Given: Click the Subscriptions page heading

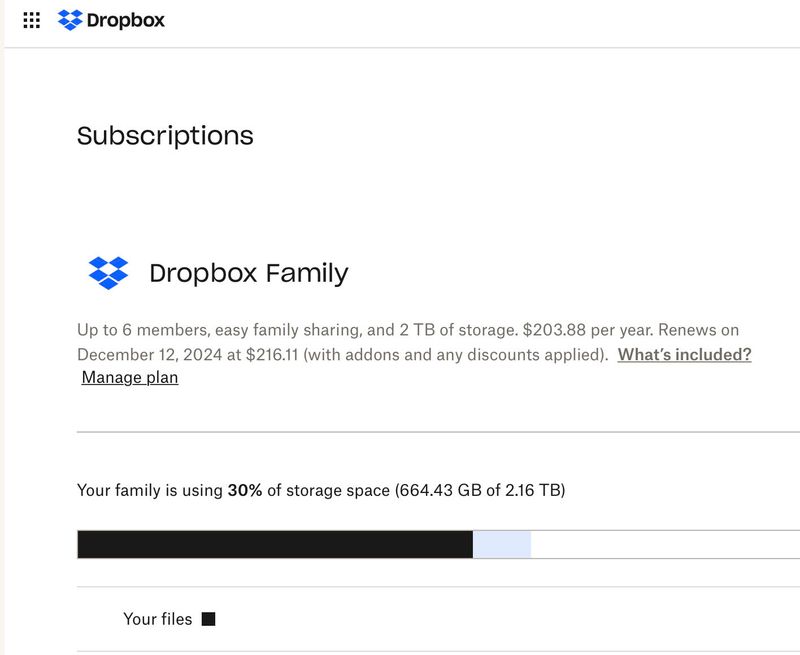Looking at the screenshot, I should point(165,136).
